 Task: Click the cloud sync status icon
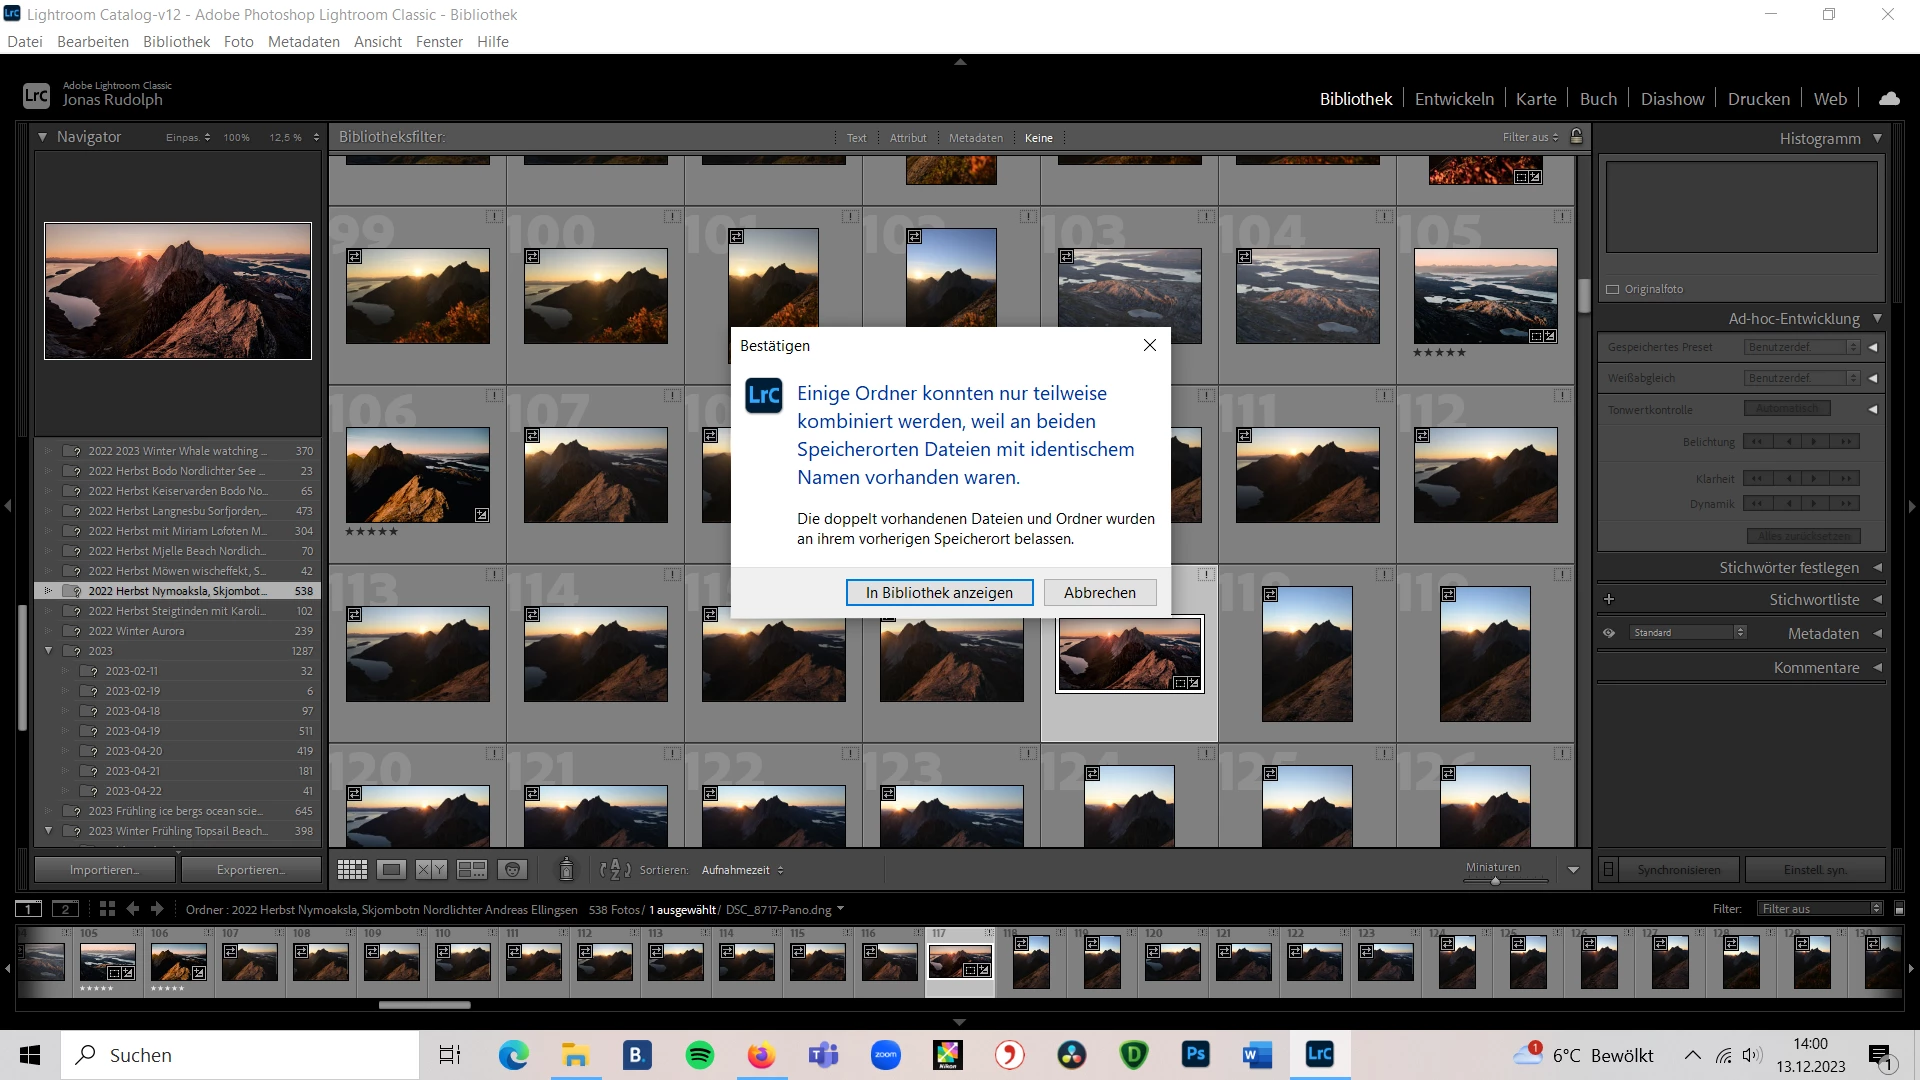coord(1889,99)
